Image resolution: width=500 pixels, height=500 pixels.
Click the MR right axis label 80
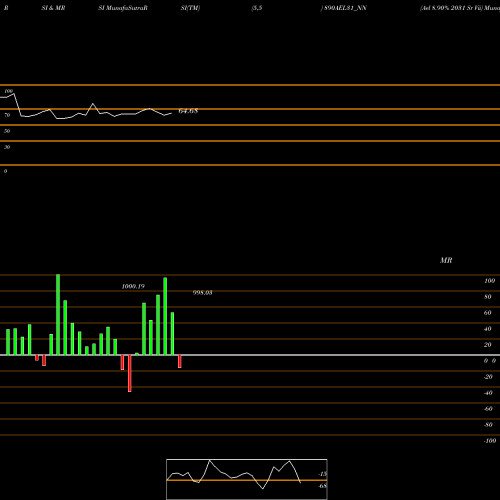tap(488, 297)
